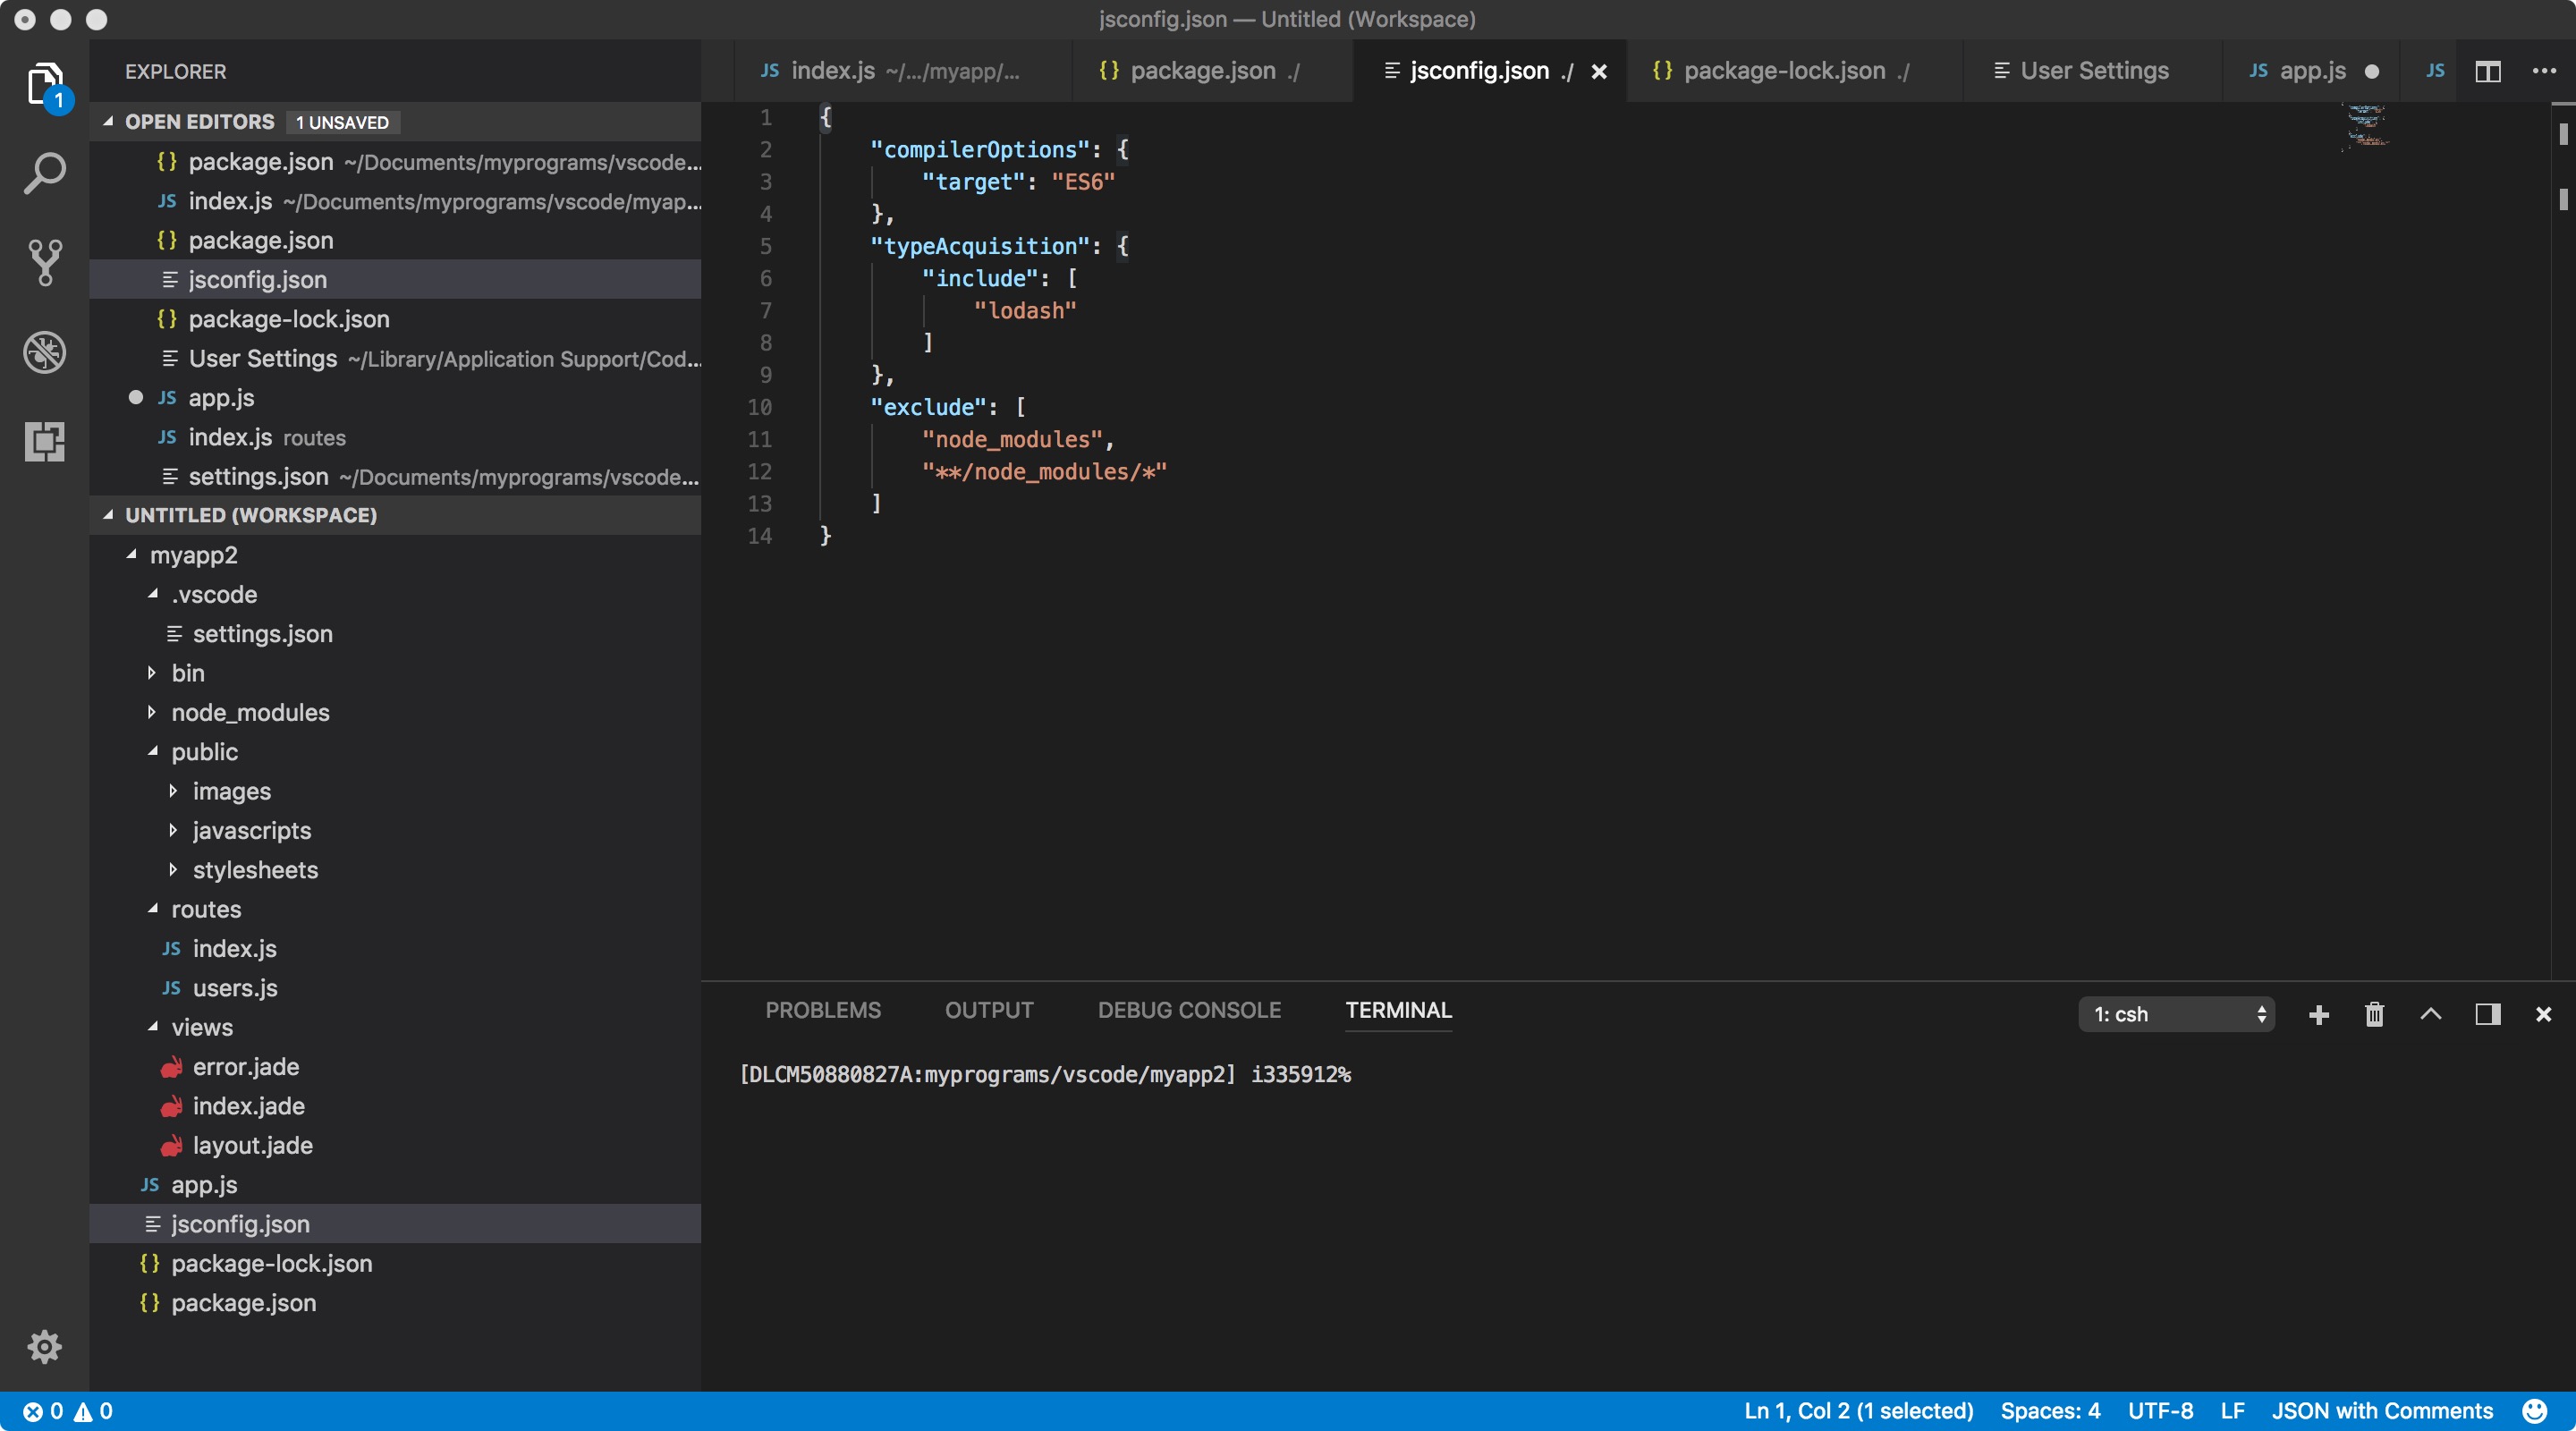Open errors and warnings status indicator
The width and height of the screenshot is (2576, 1431).
coord(68,1410)
